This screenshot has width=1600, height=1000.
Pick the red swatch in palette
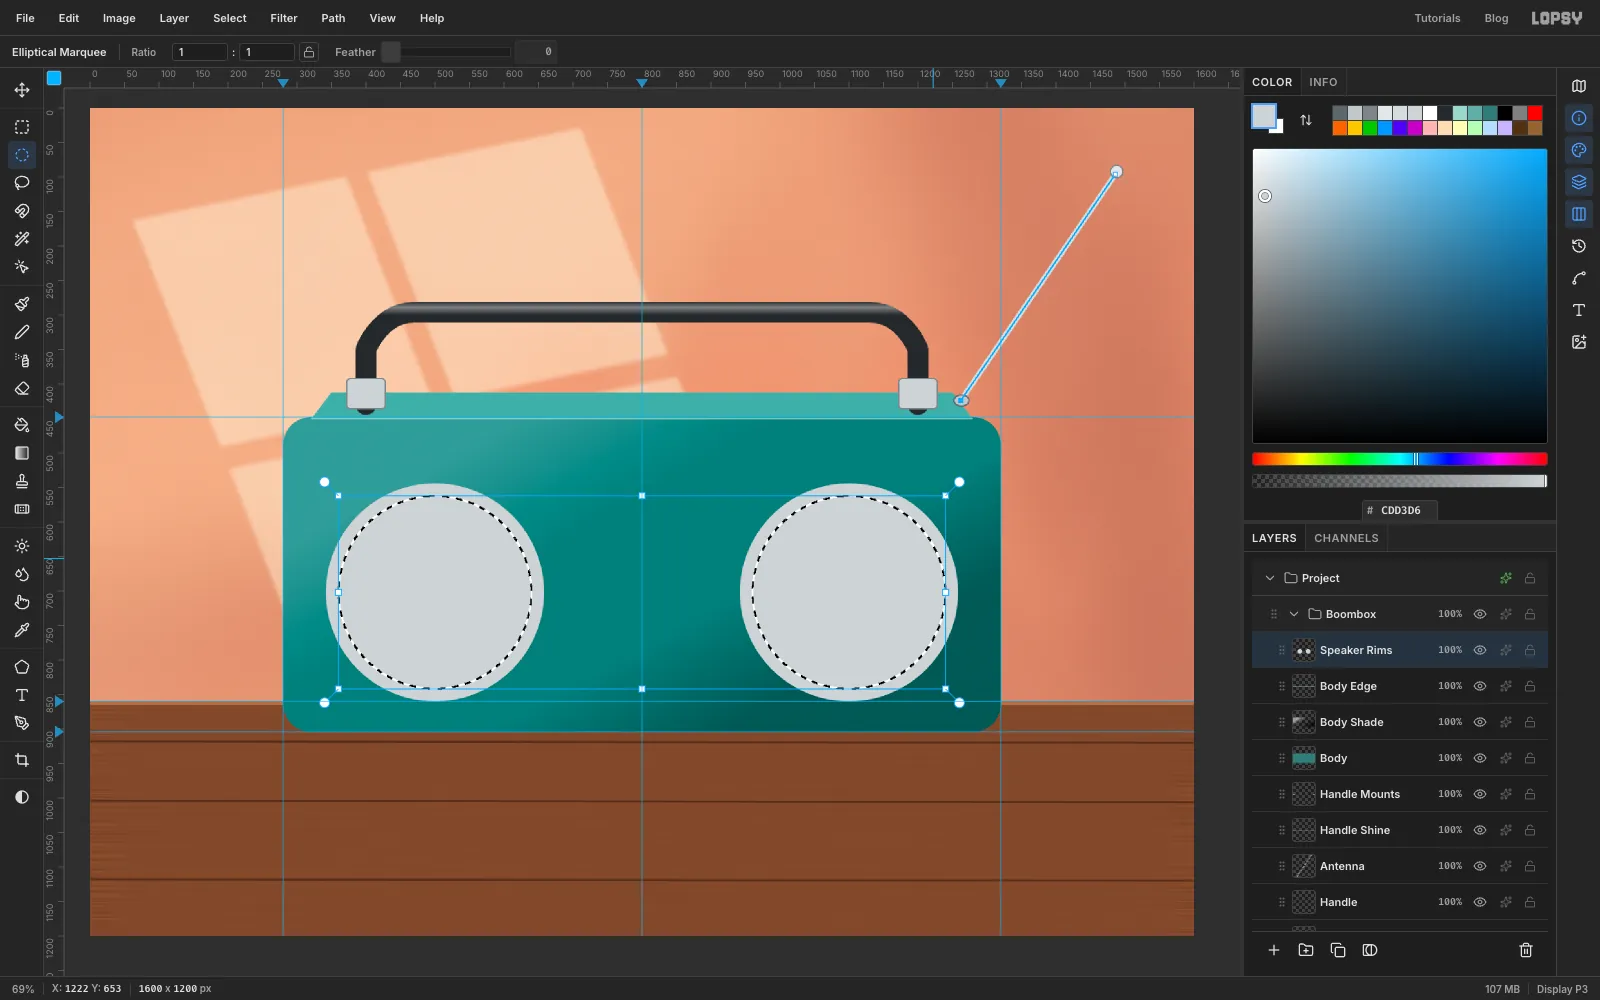pyautogui.click(x=1535, y=113)
